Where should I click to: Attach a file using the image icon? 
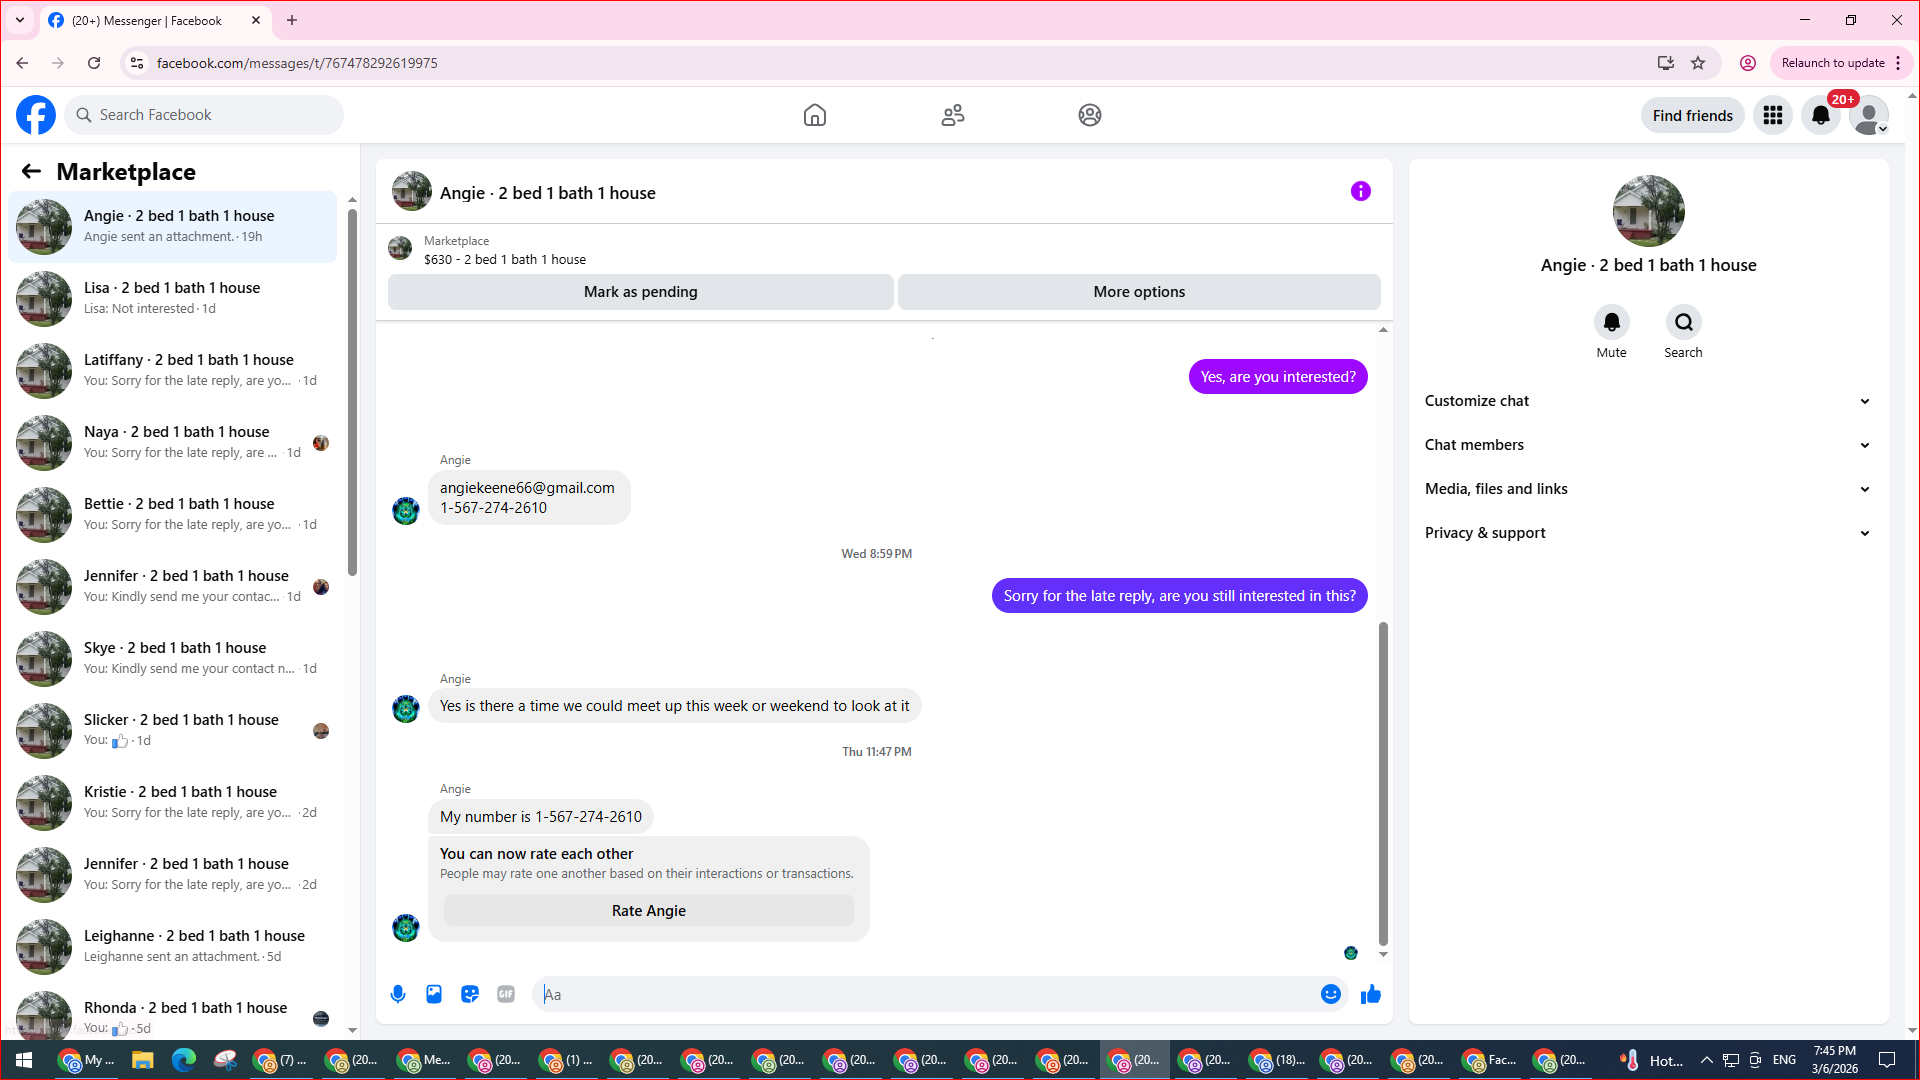[434, 994]
